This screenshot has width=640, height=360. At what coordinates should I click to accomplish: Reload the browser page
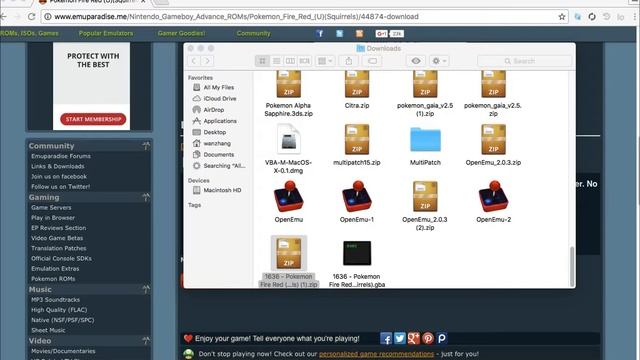coord(32,17)
